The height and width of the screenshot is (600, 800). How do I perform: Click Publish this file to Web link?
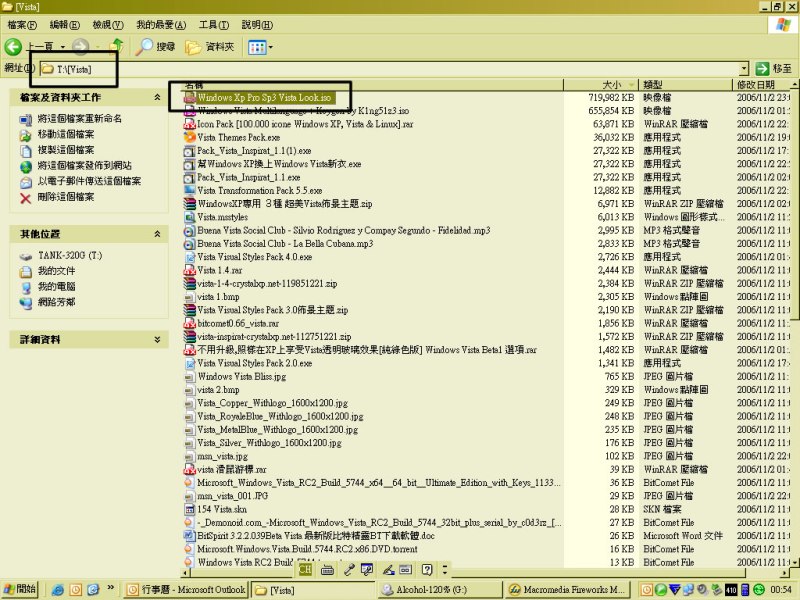[x=84, y=165]
